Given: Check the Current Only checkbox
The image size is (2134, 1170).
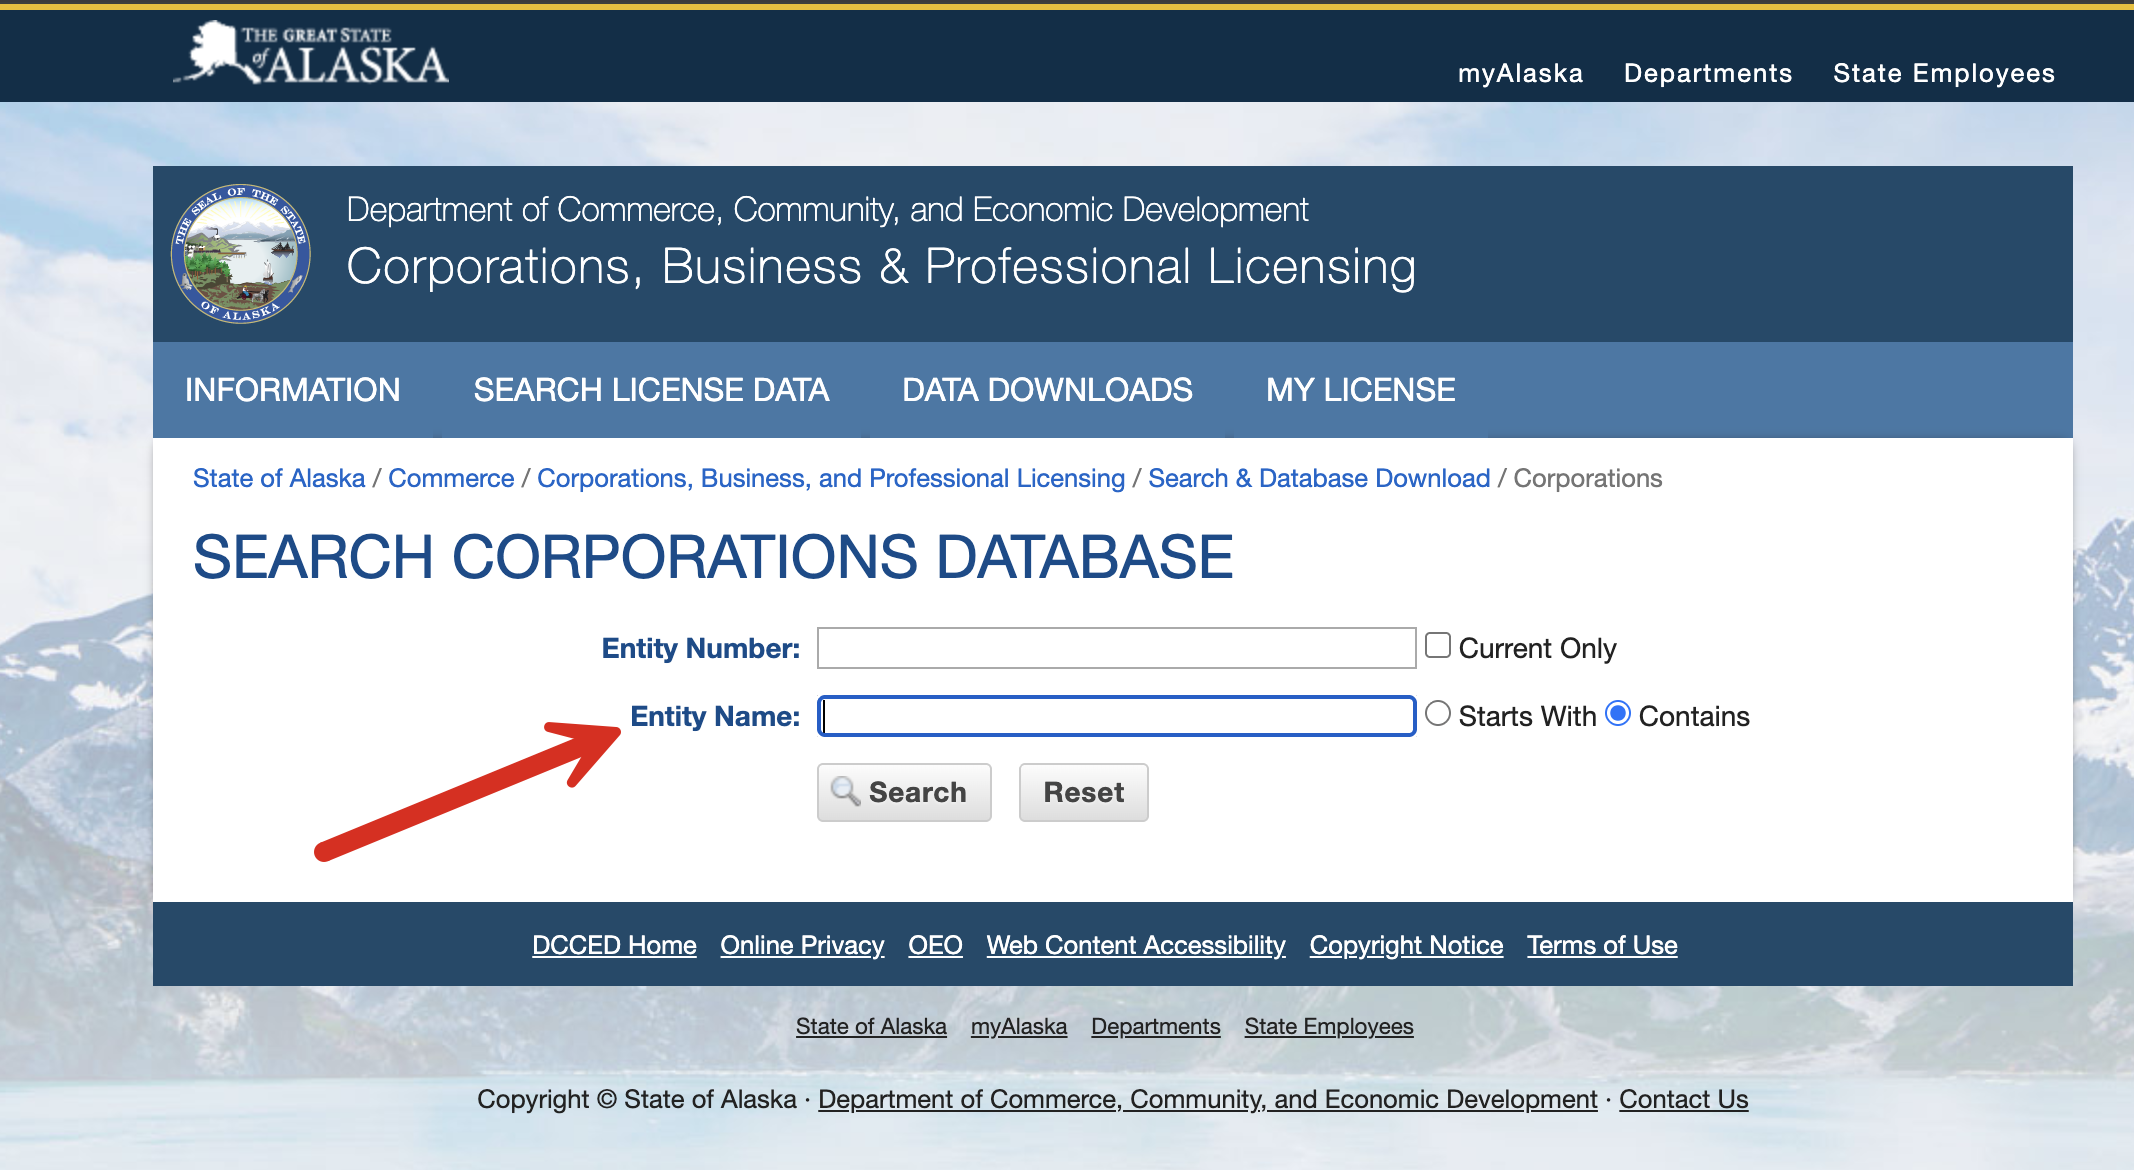Looking at the screenshot, I should pyautogui.click(x=1438, y=645).
